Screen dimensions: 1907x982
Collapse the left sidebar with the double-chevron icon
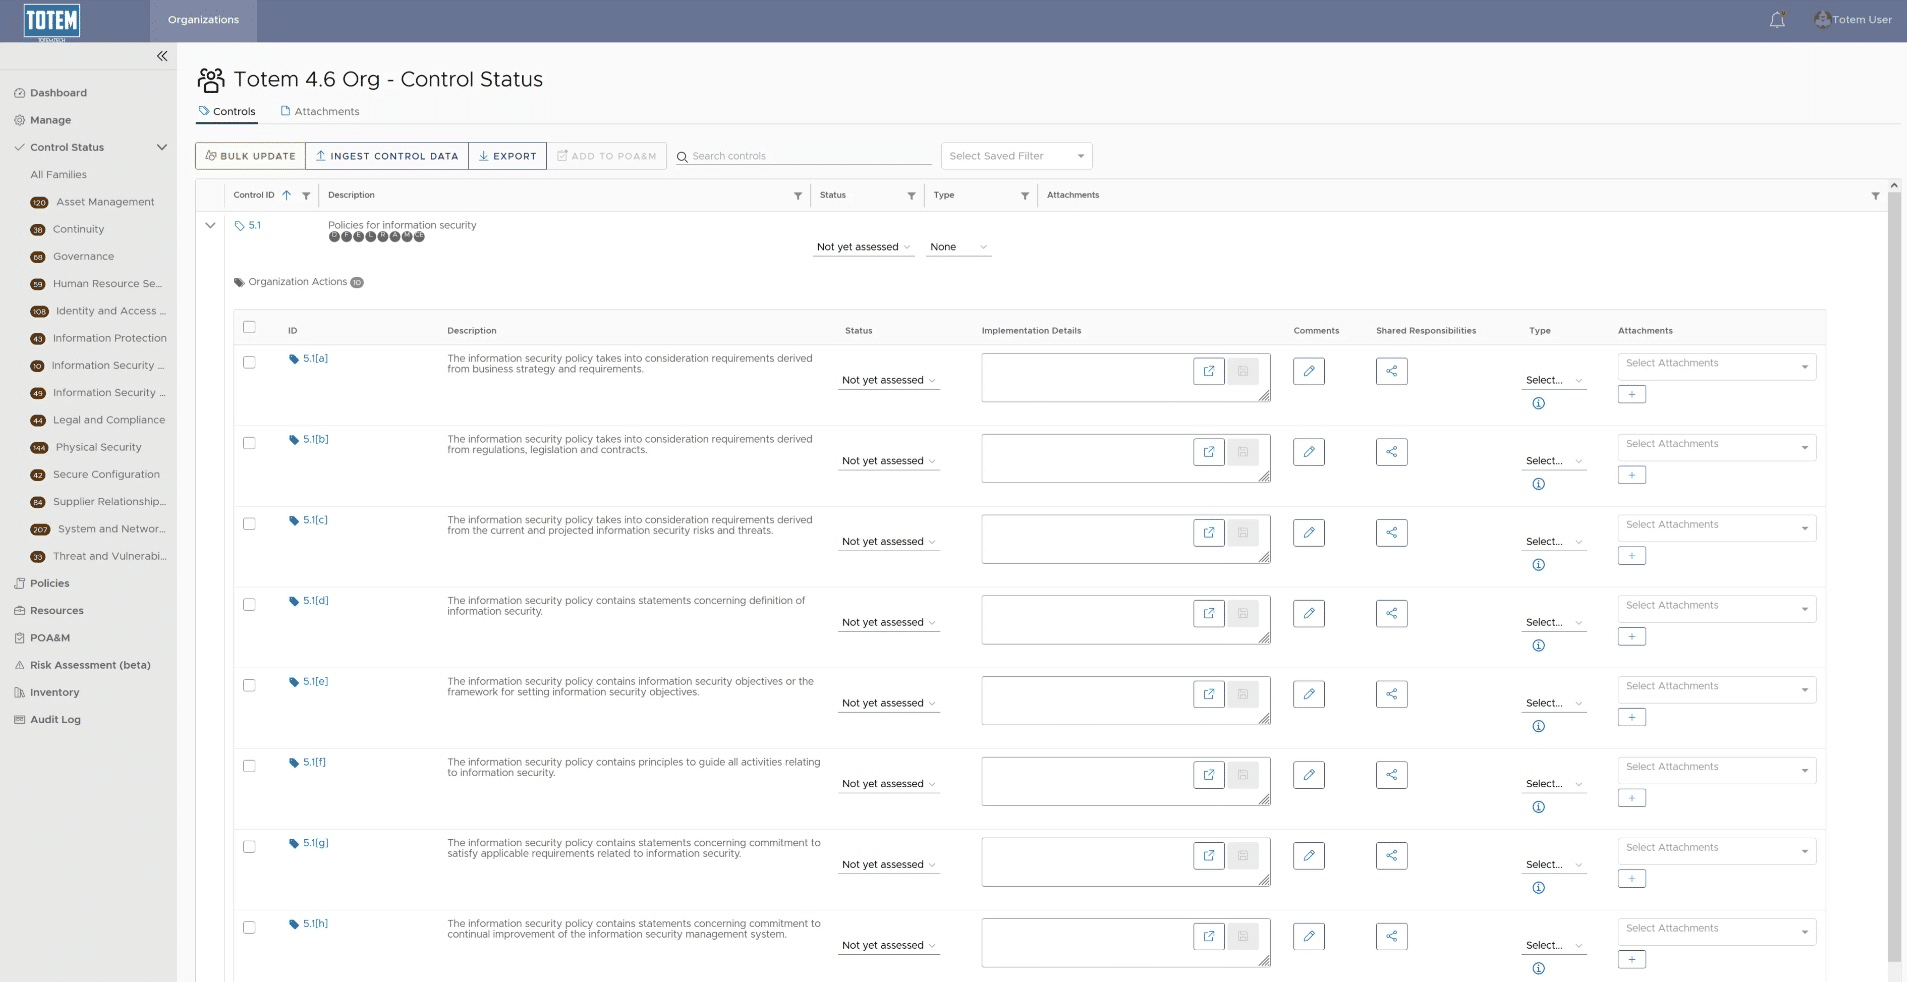coord(162,56)
